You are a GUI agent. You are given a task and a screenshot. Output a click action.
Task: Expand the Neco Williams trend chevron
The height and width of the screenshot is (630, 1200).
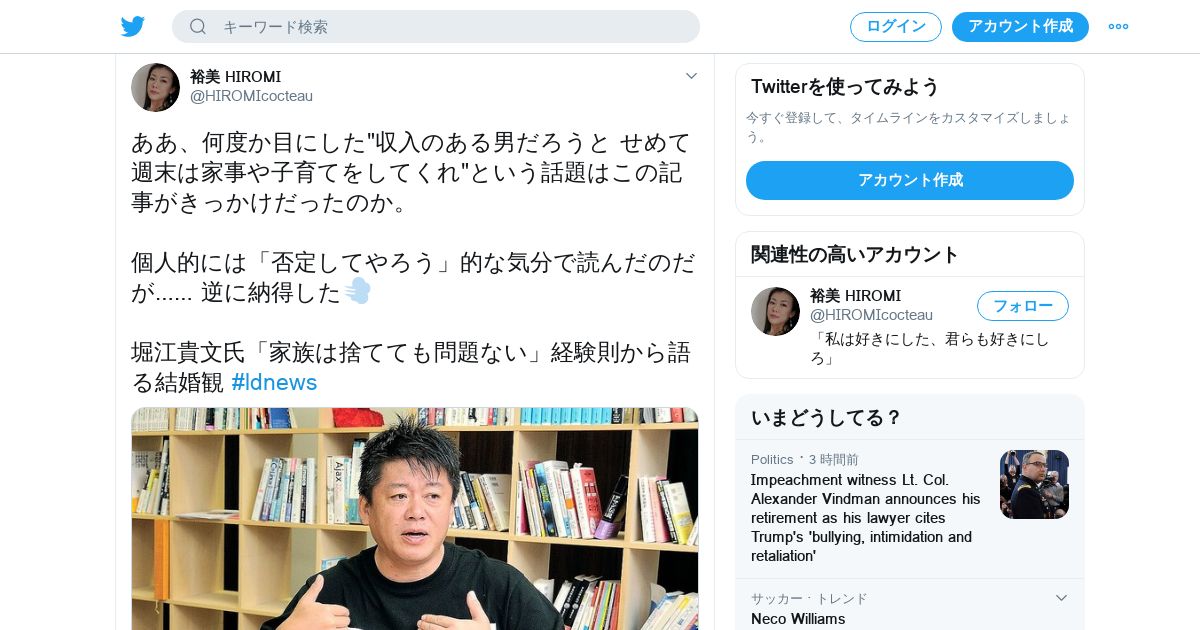[1061, 598]
